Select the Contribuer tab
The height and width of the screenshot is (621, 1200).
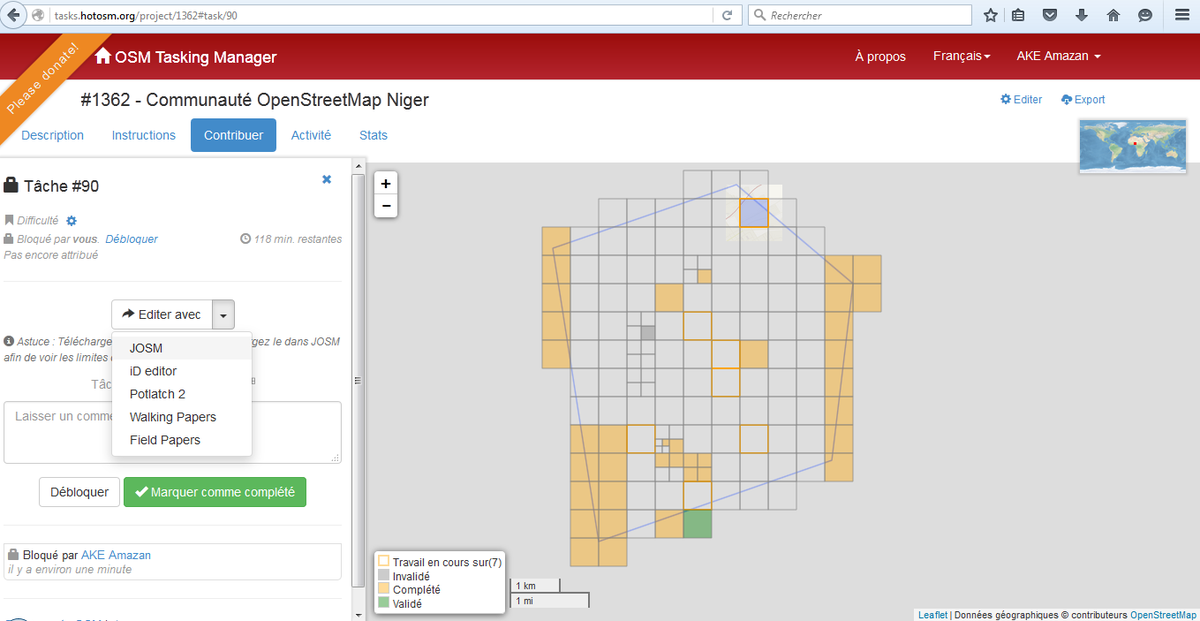tap(234, 135)
